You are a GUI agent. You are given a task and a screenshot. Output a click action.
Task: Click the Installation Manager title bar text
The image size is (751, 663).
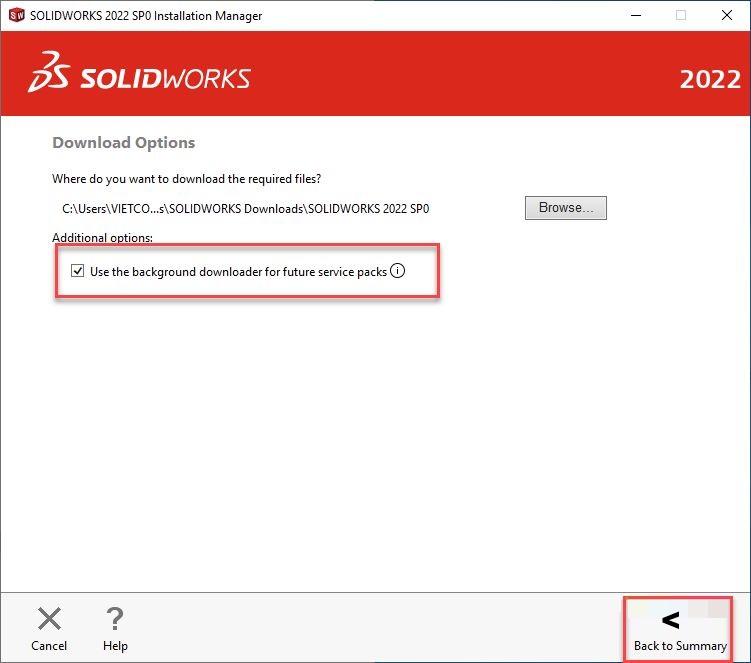coord(146,16)
